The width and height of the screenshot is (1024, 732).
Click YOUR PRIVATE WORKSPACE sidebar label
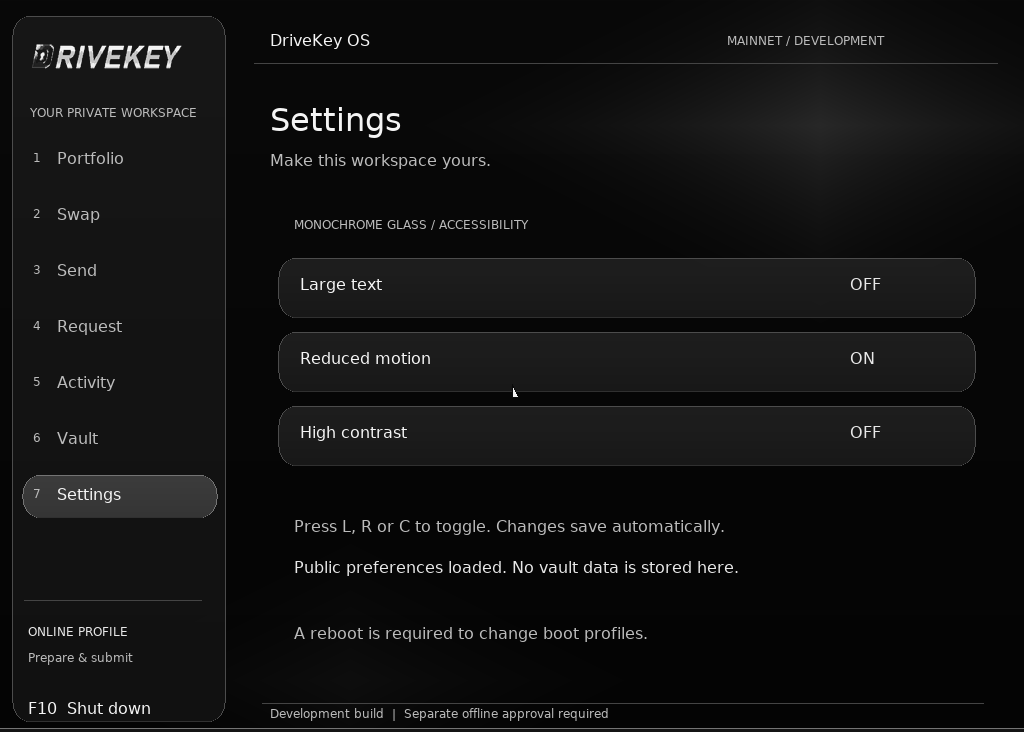[113, 112]
